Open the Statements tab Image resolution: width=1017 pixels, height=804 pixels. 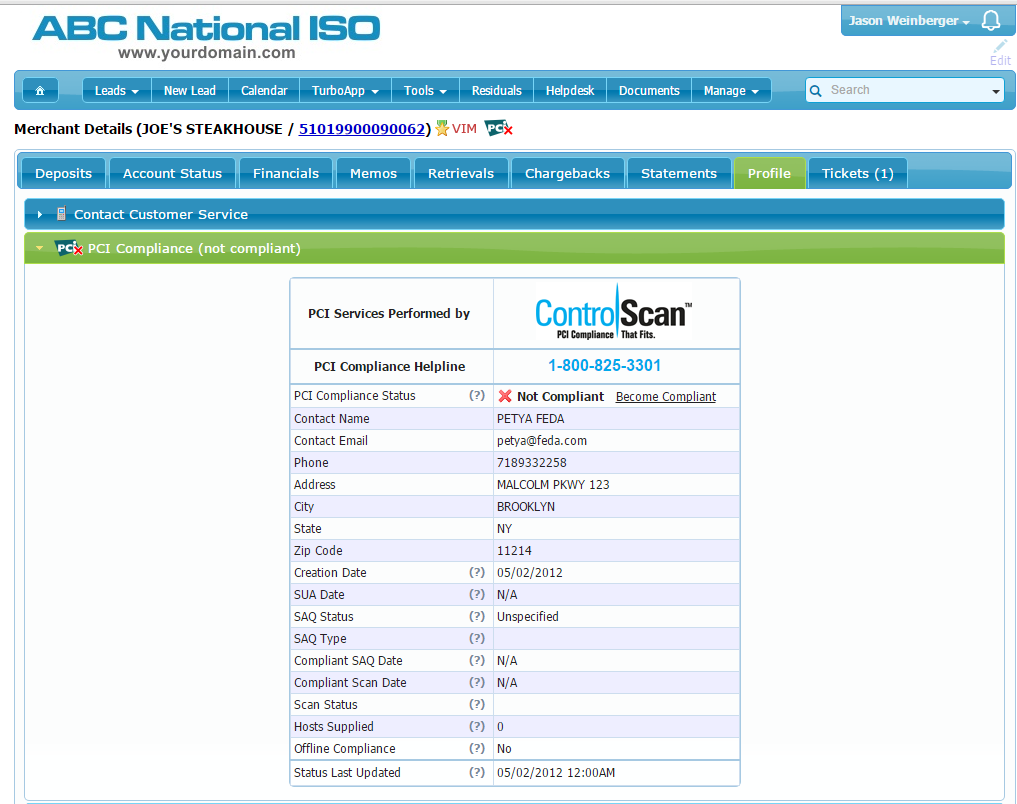[x=679, y=173]
